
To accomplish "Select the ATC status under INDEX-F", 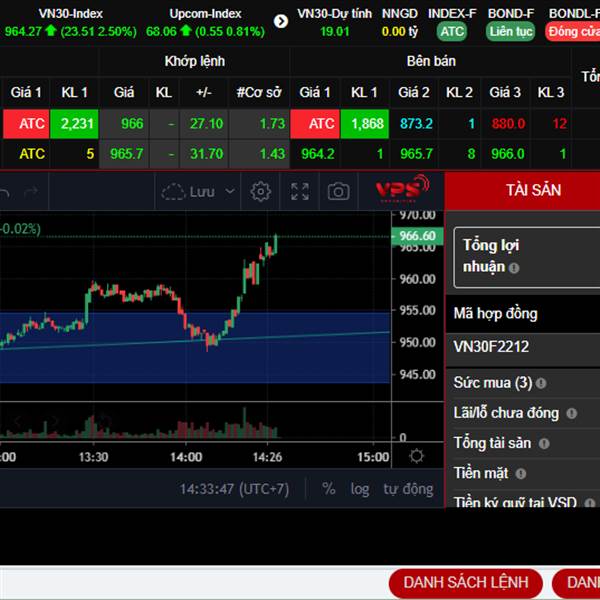I will tap(452, 31).
